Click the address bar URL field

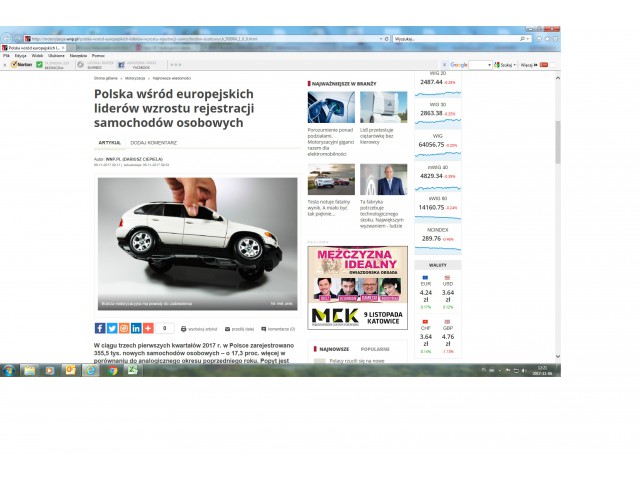[x=200, y=39]
